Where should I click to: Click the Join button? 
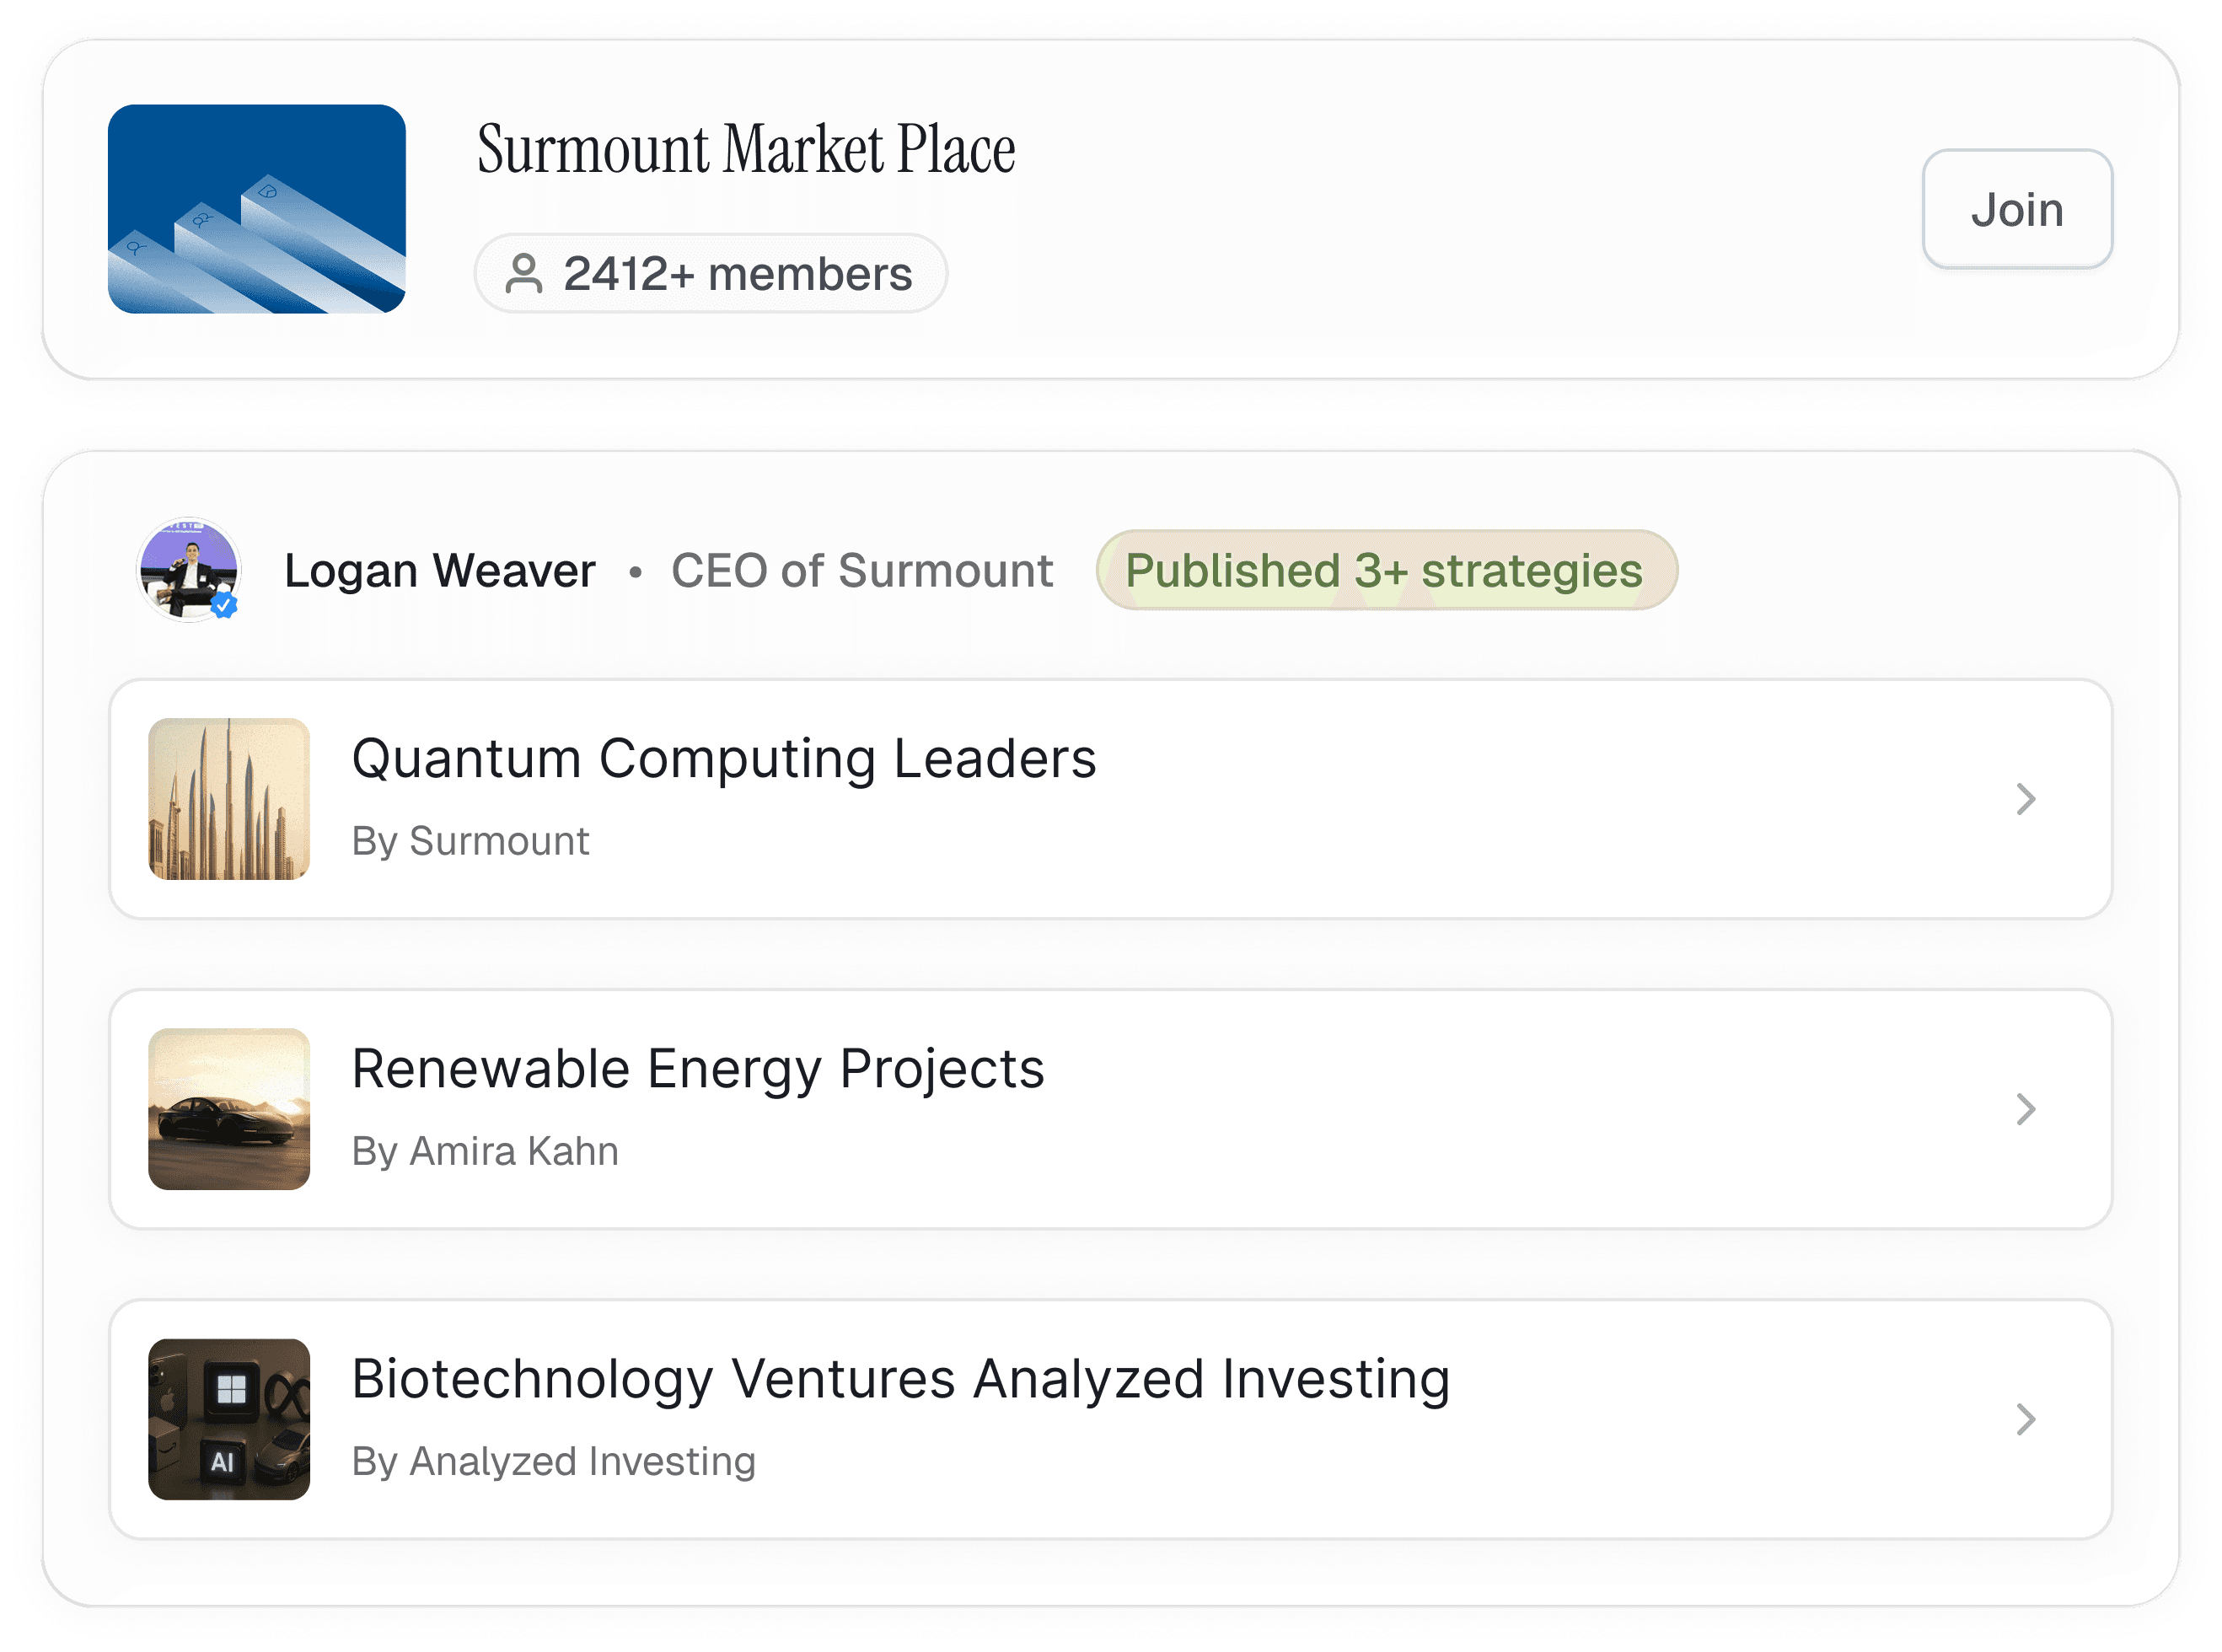pyautogui.click(x=2016, y=209)
